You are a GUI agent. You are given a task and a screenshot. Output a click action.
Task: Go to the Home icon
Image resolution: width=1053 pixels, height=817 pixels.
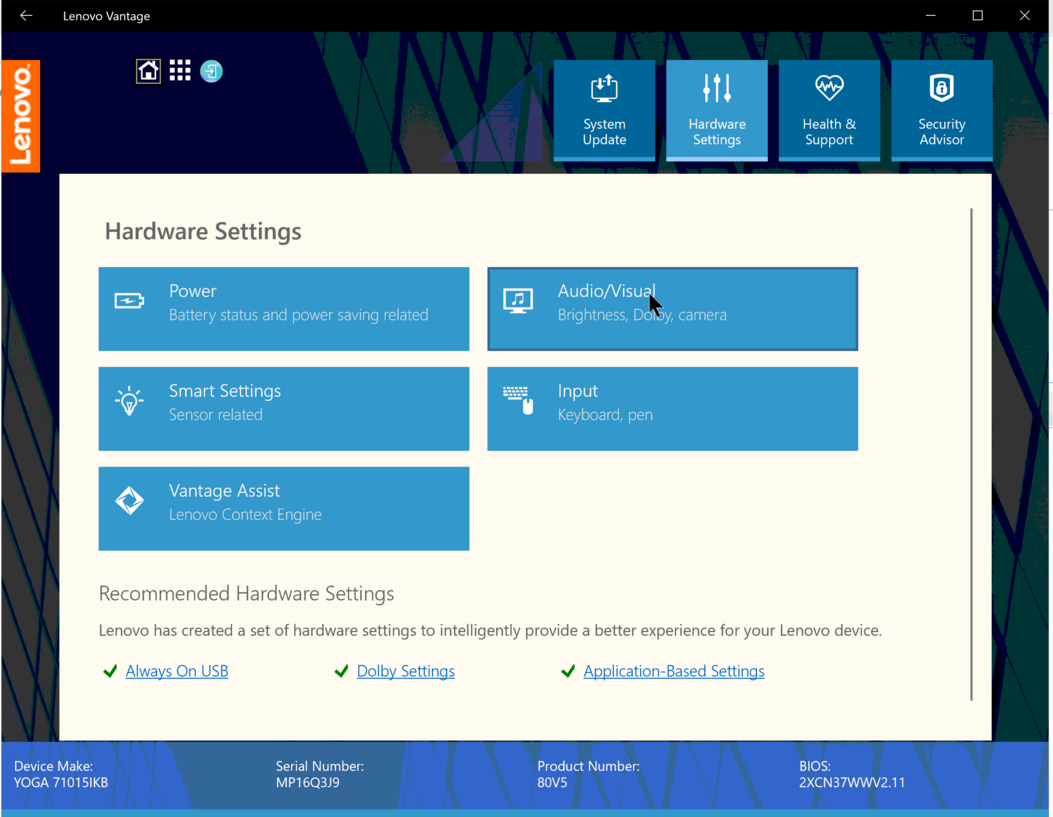click(148, 70)
